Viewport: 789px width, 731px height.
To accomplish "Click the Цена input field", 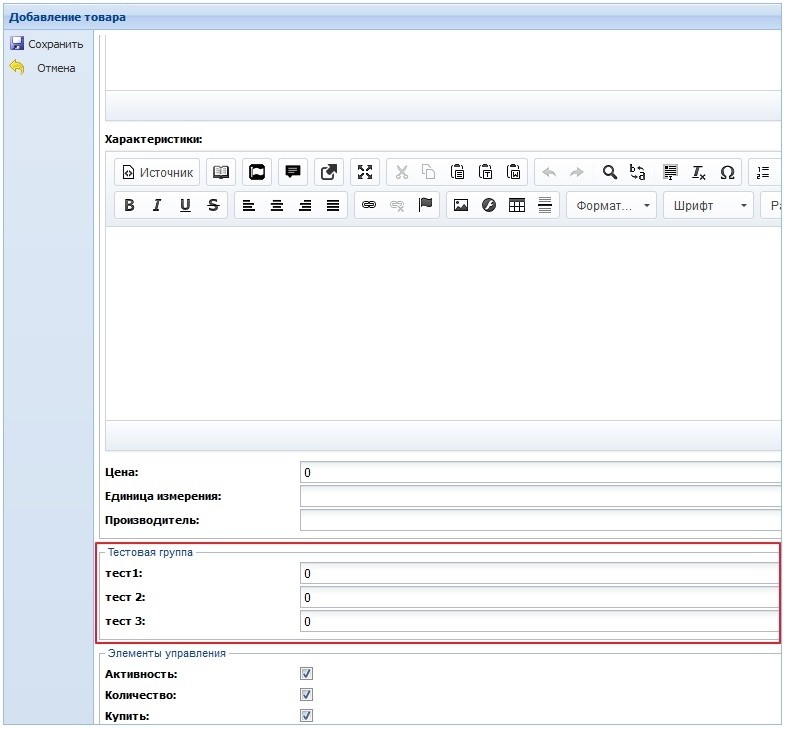I will [539, 472].
